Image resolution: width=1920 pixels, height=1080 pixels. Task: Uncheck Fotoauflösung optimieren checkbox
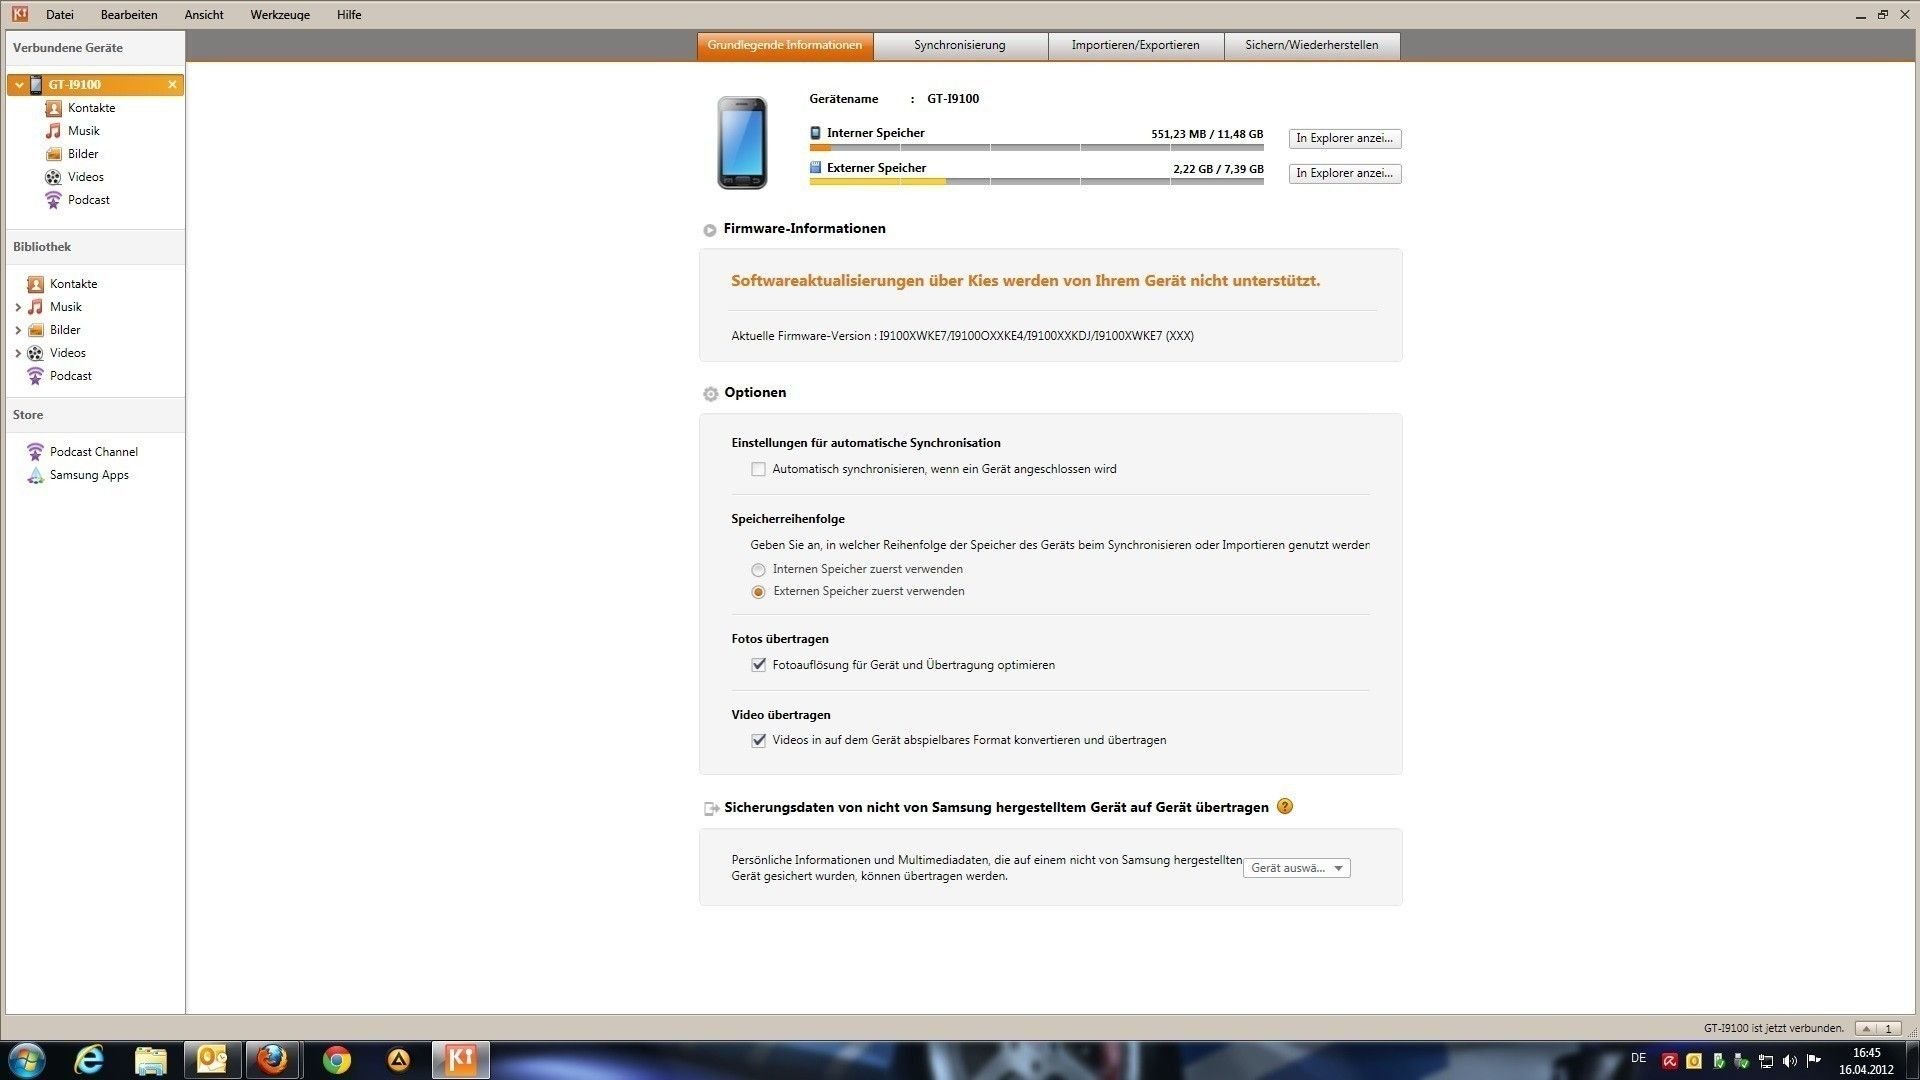pyautogui.click(x=758, y=665)
